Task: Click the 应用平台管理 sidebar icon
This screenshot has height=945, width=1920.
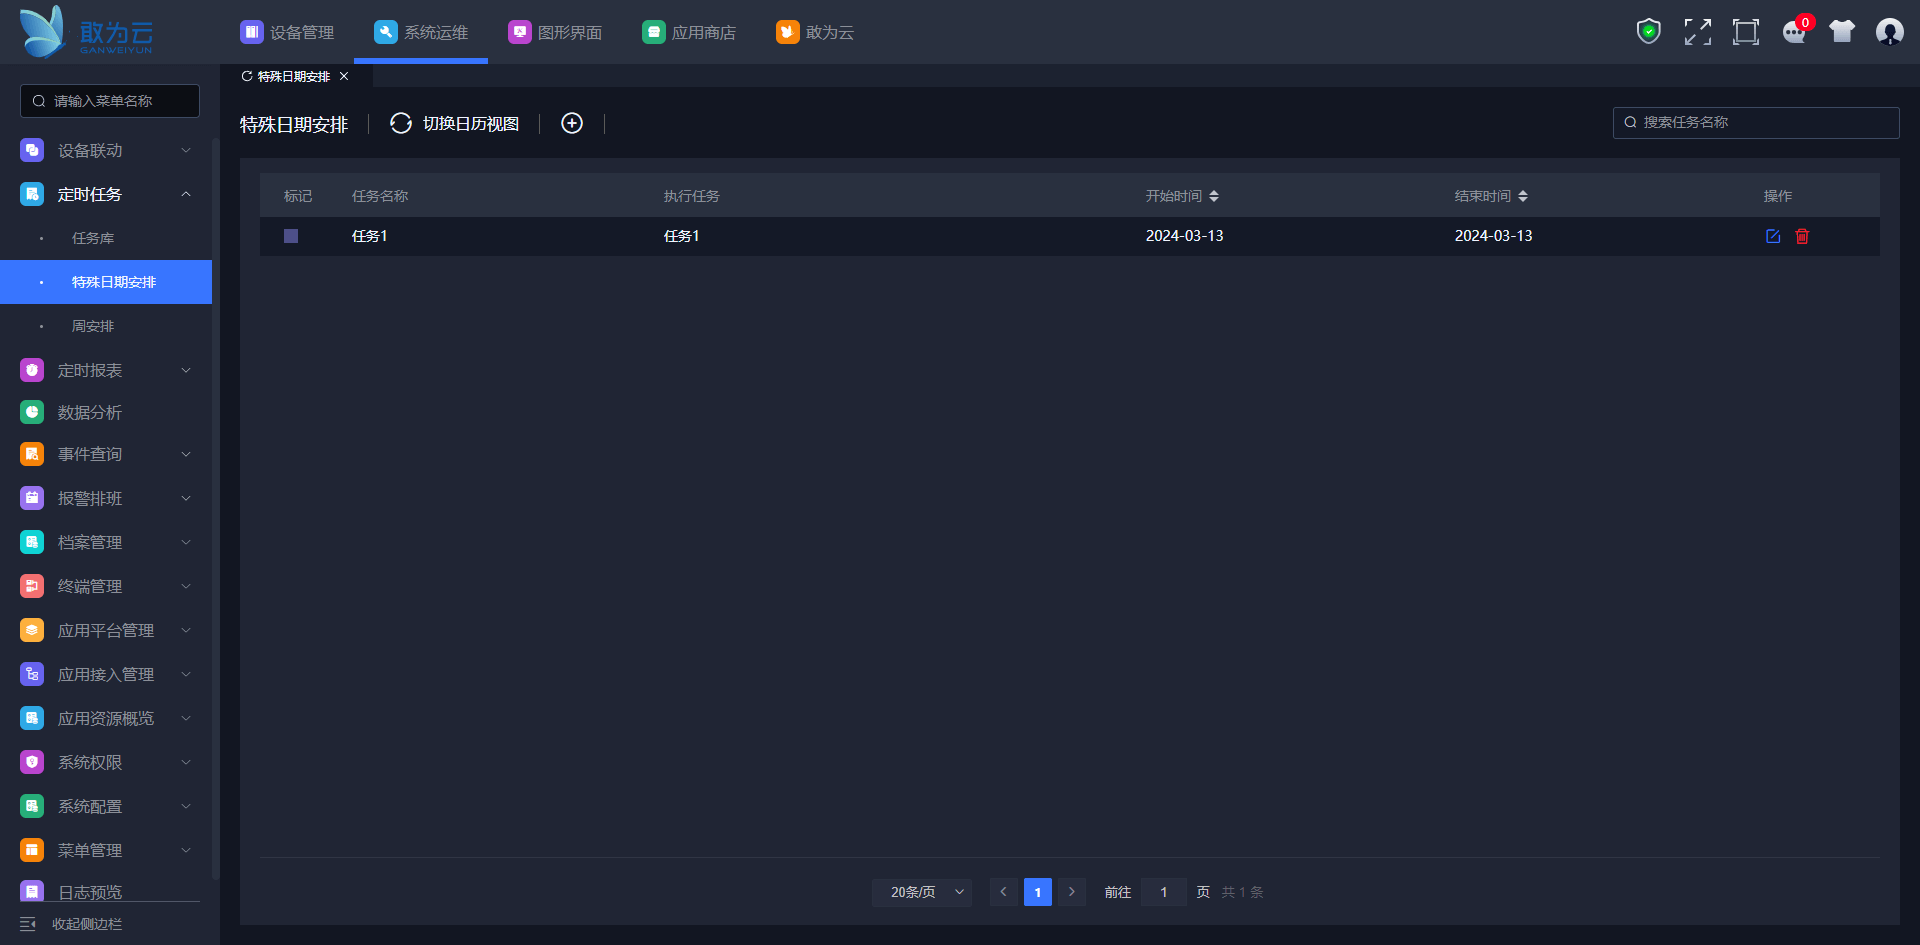Action: click(x=32, y=630)
